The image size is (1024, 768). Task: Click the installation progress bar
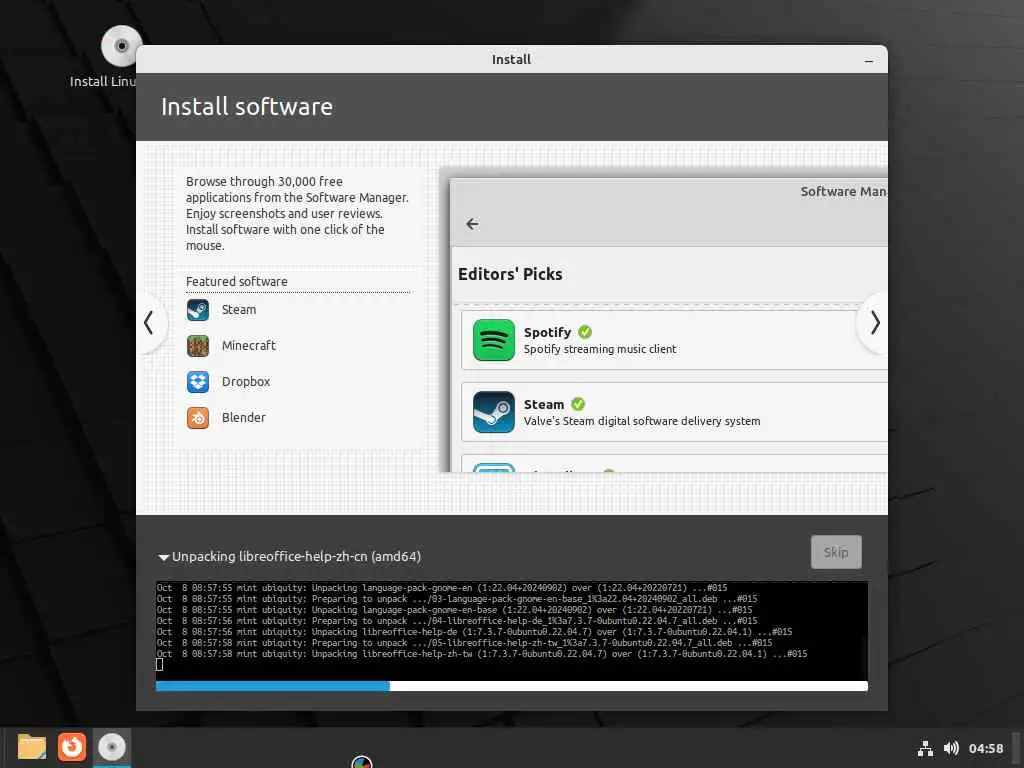(511, 686)
